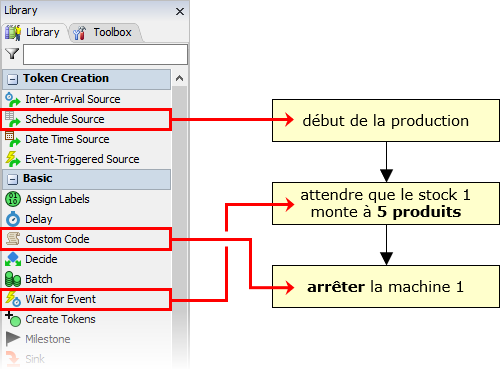Click the library list scroll-up arrow
Screen dimensions: 500x369
(179, 78)
